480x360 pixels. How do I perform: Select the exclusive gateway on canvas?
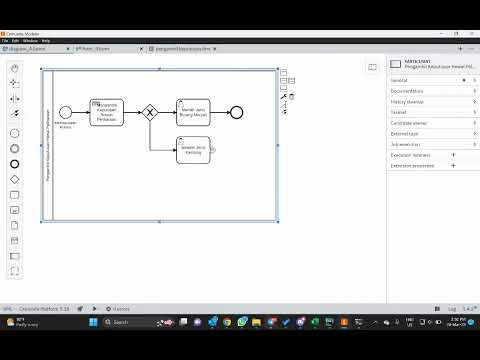pyautogui.click(x=150, y=113)
